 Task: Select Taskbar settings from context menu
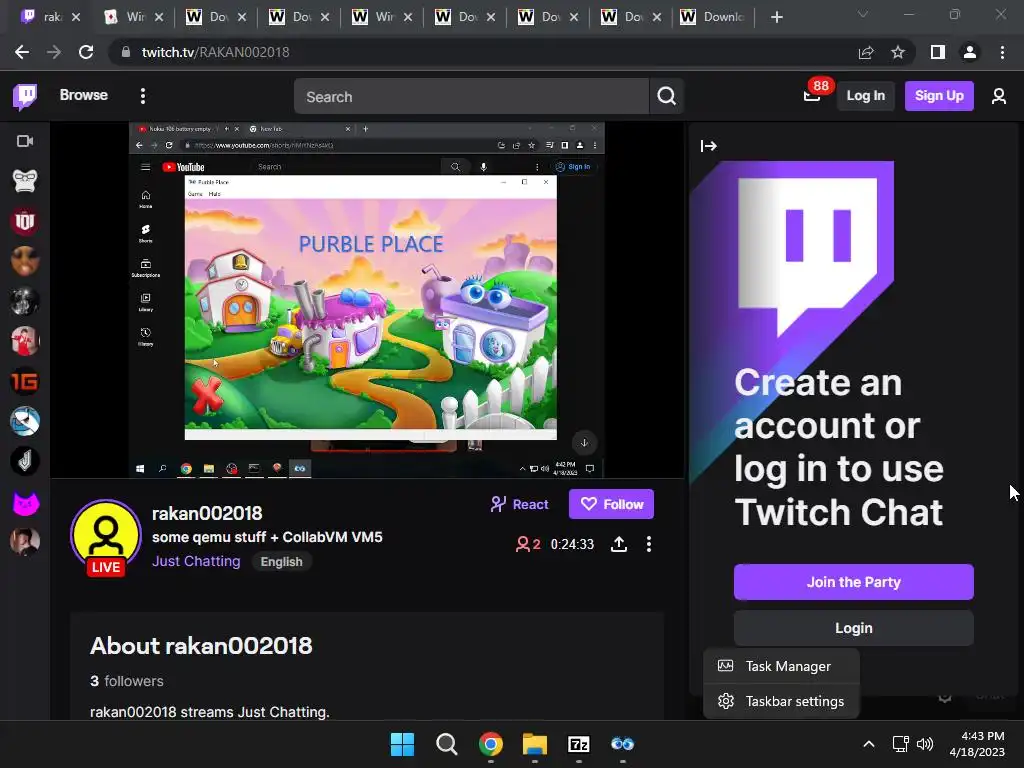click(x=781, y=701)
